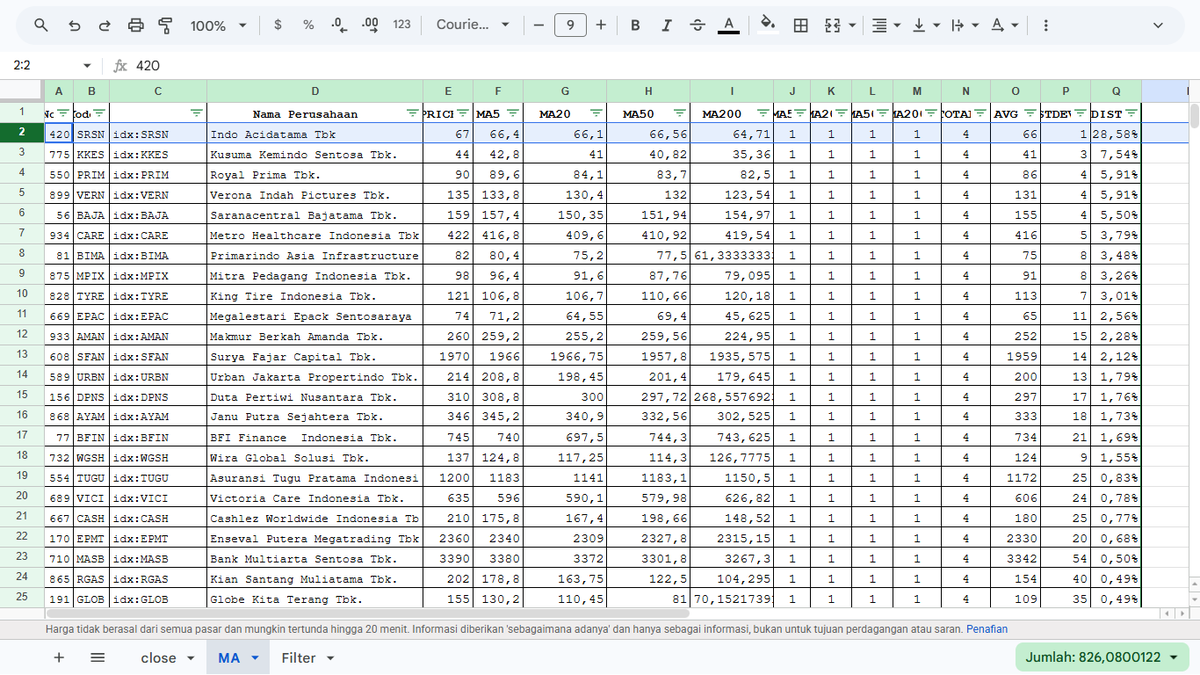Viewport: 1200px width, 675px height.
Task: Open the zoom level dropdown
Action: pyautogui.click(x=218, y=25)
